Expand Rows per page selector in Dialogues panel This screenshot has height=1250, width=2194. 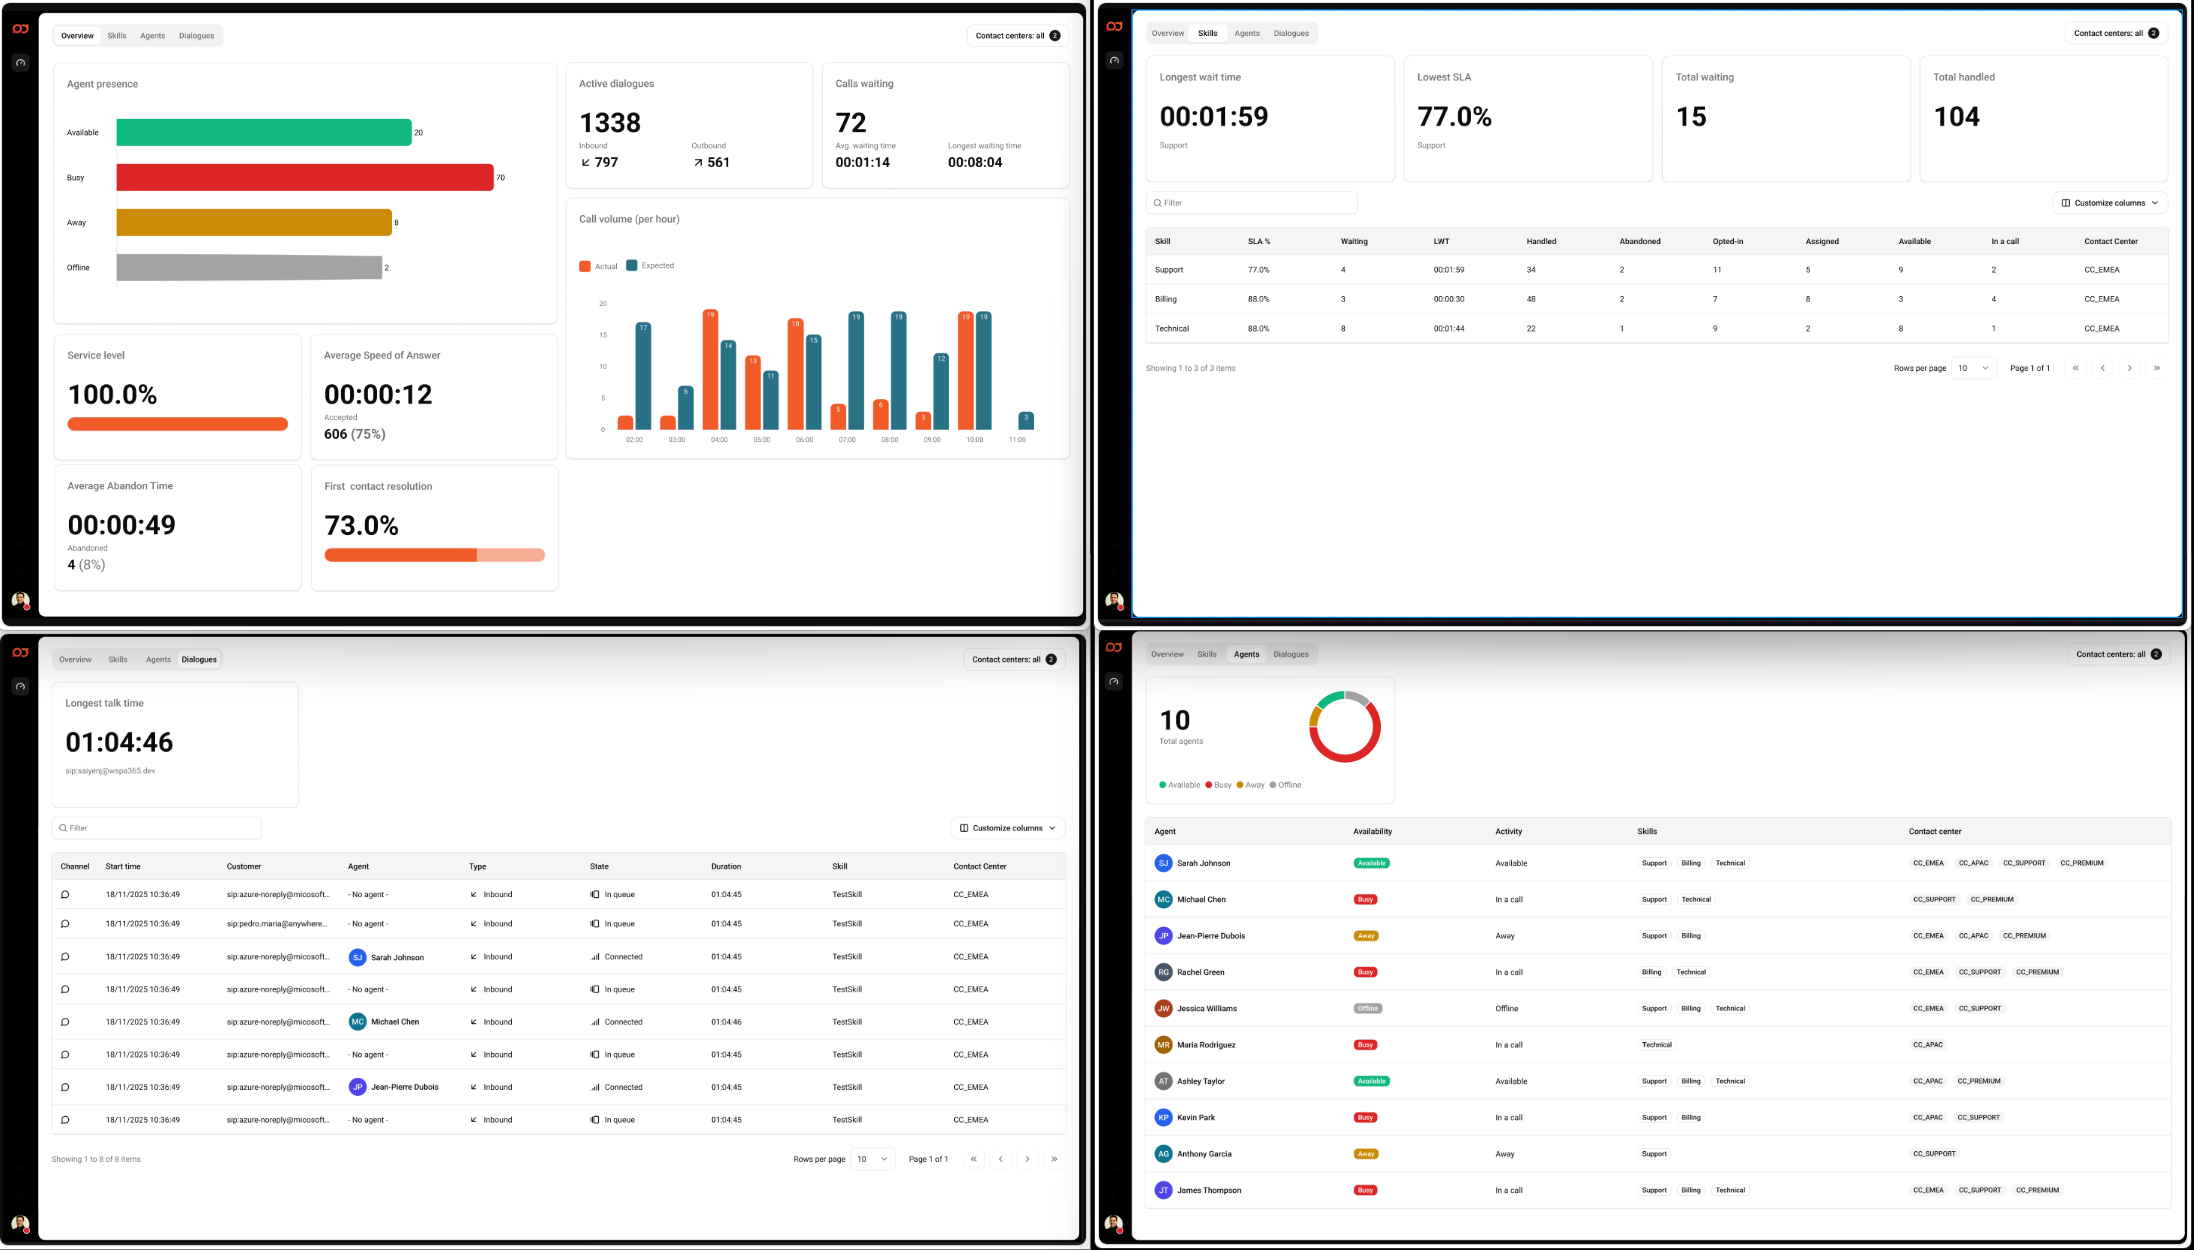click(x=873, y=1159)
